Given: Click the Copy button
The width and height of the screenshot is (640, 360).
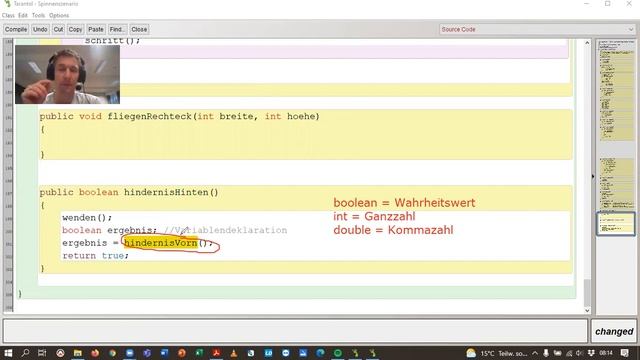Looking at the screenshot, I should (x=75, y=29).
